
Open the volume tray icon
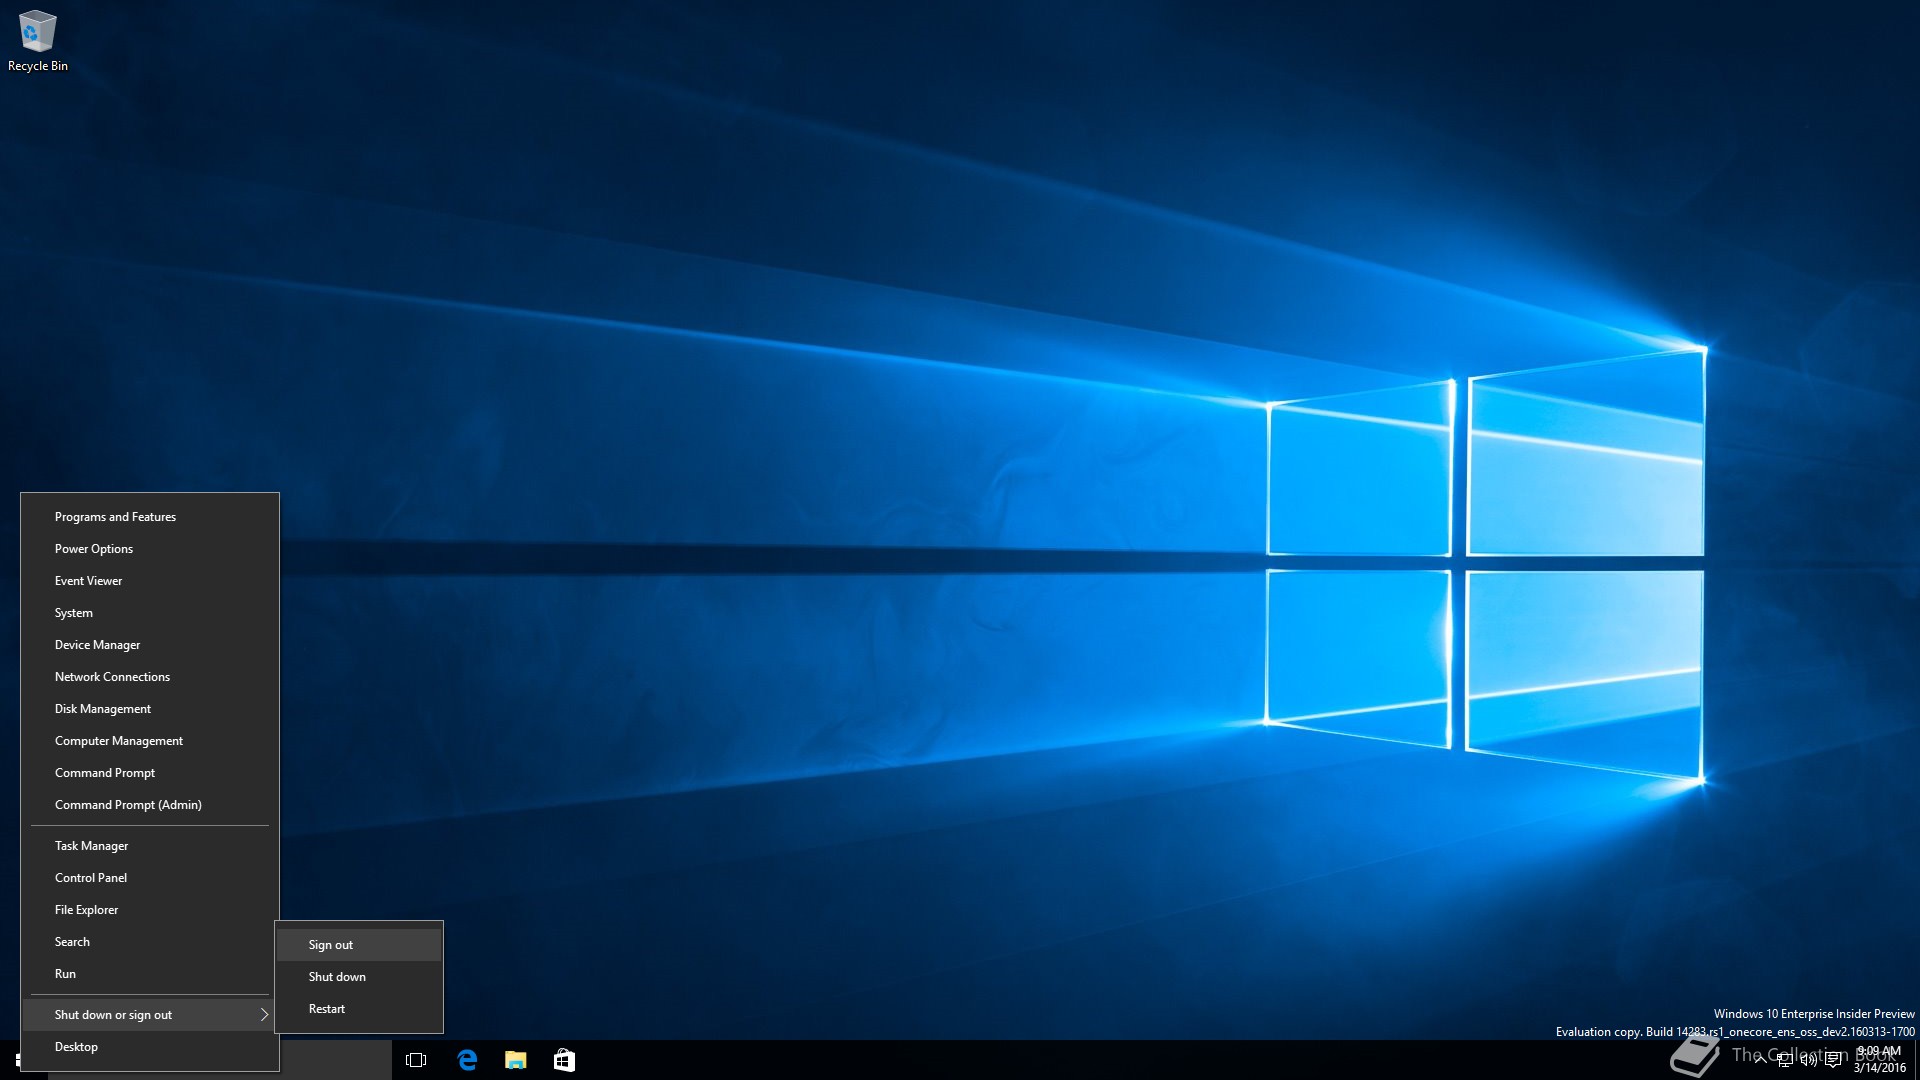point(1808,1060)
